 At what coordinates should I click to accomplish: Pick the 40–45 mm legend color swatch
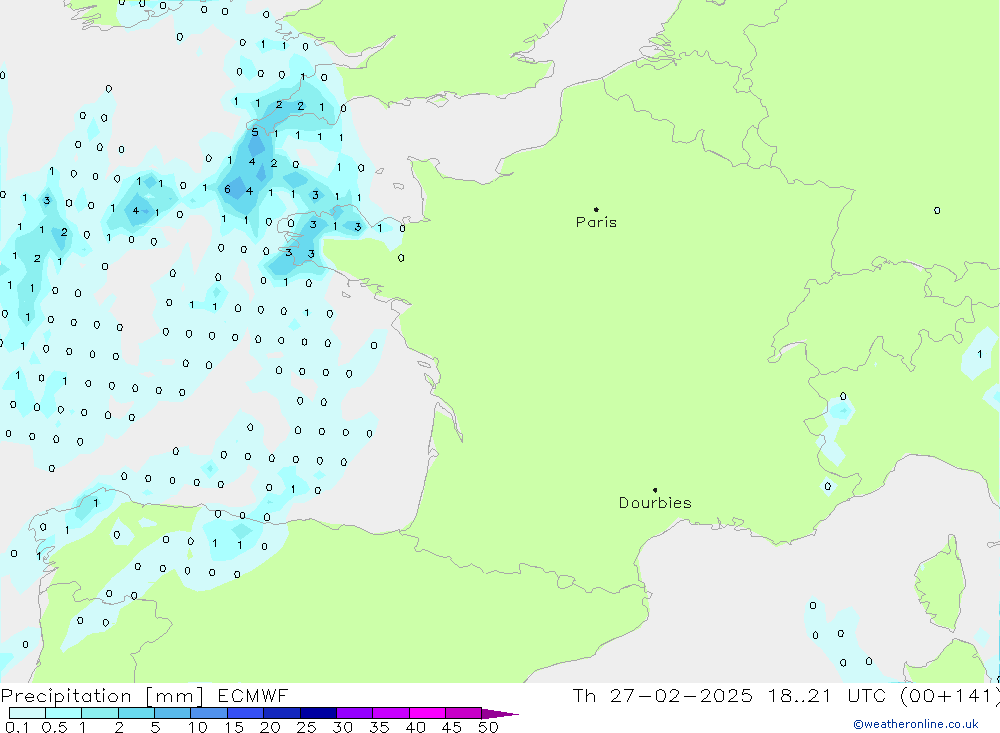427,713
